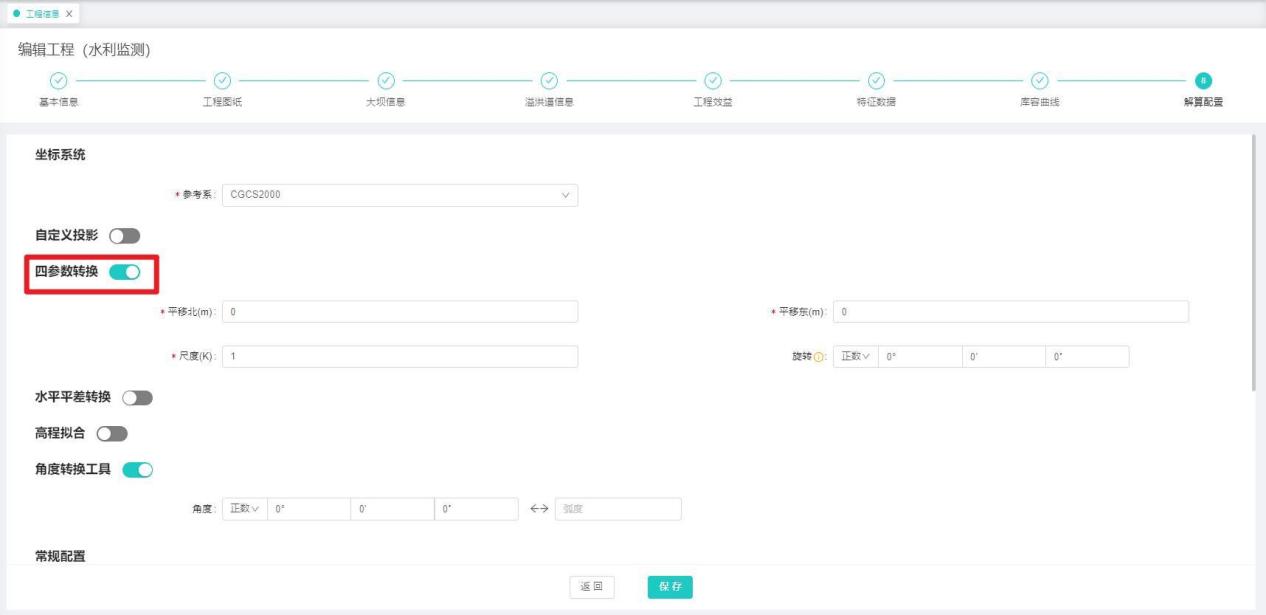Open the 工程效益 step icon

pyautogui.click(x=712, y=81)
